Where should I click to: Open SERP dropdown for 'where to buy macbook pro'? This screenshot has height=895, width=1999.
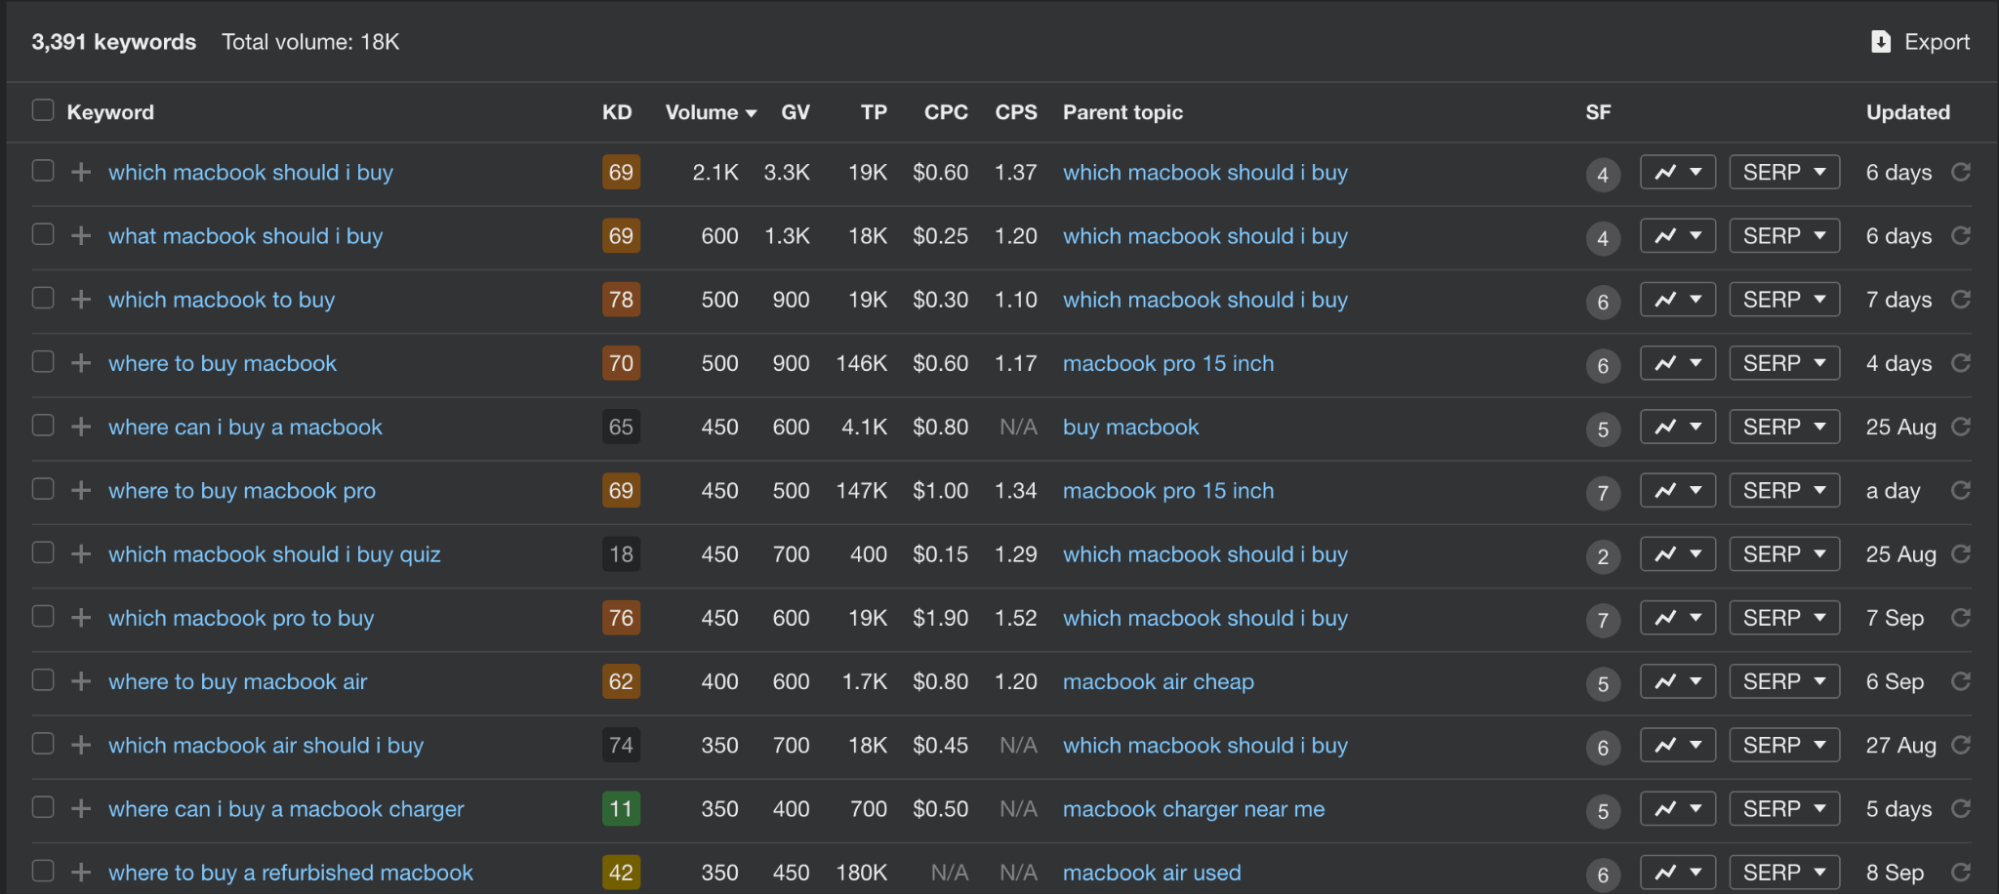coord(1785,491)
